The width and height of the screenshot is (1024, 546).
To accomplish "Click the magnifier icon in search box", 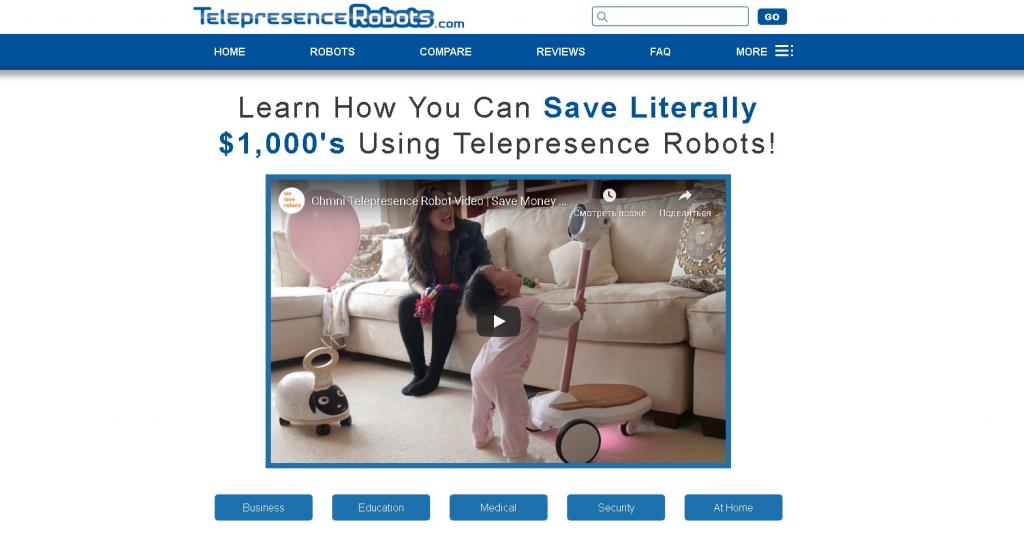I will 603,17.
